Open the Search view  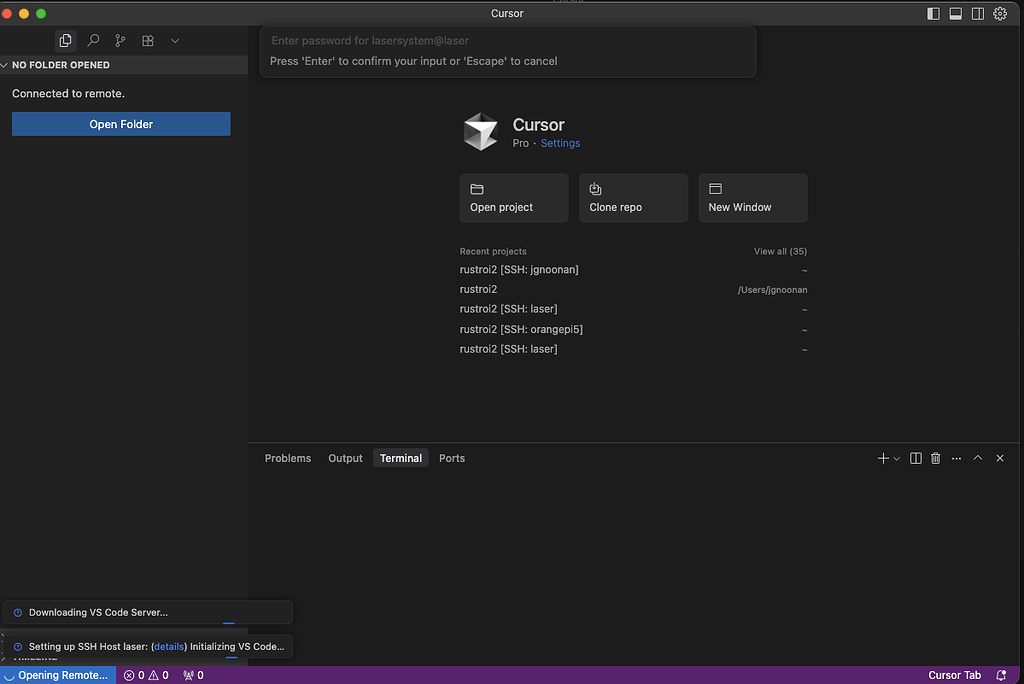(x=92, y=40)
